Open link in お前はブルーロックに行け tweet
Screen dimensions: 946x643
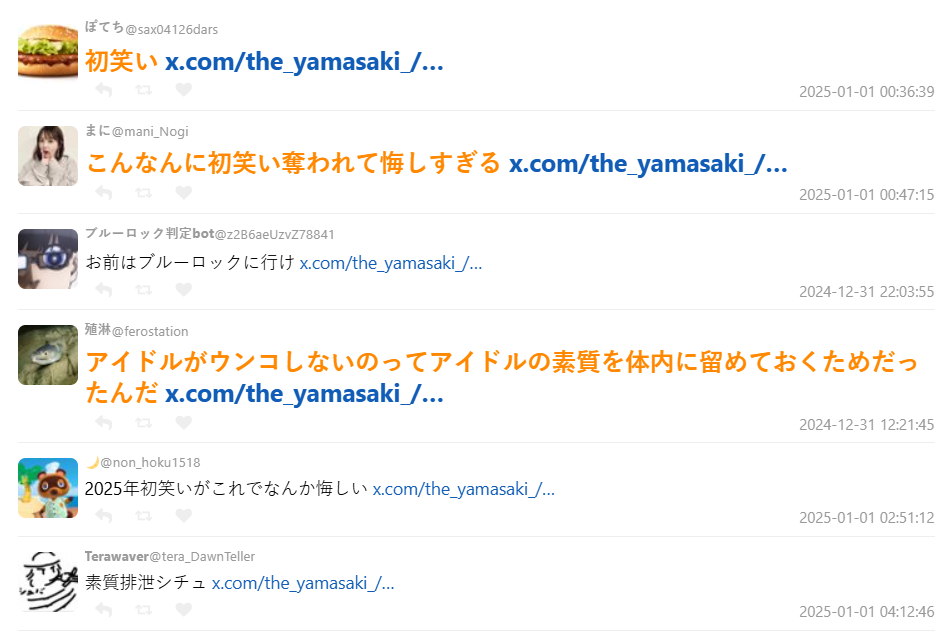391,263
